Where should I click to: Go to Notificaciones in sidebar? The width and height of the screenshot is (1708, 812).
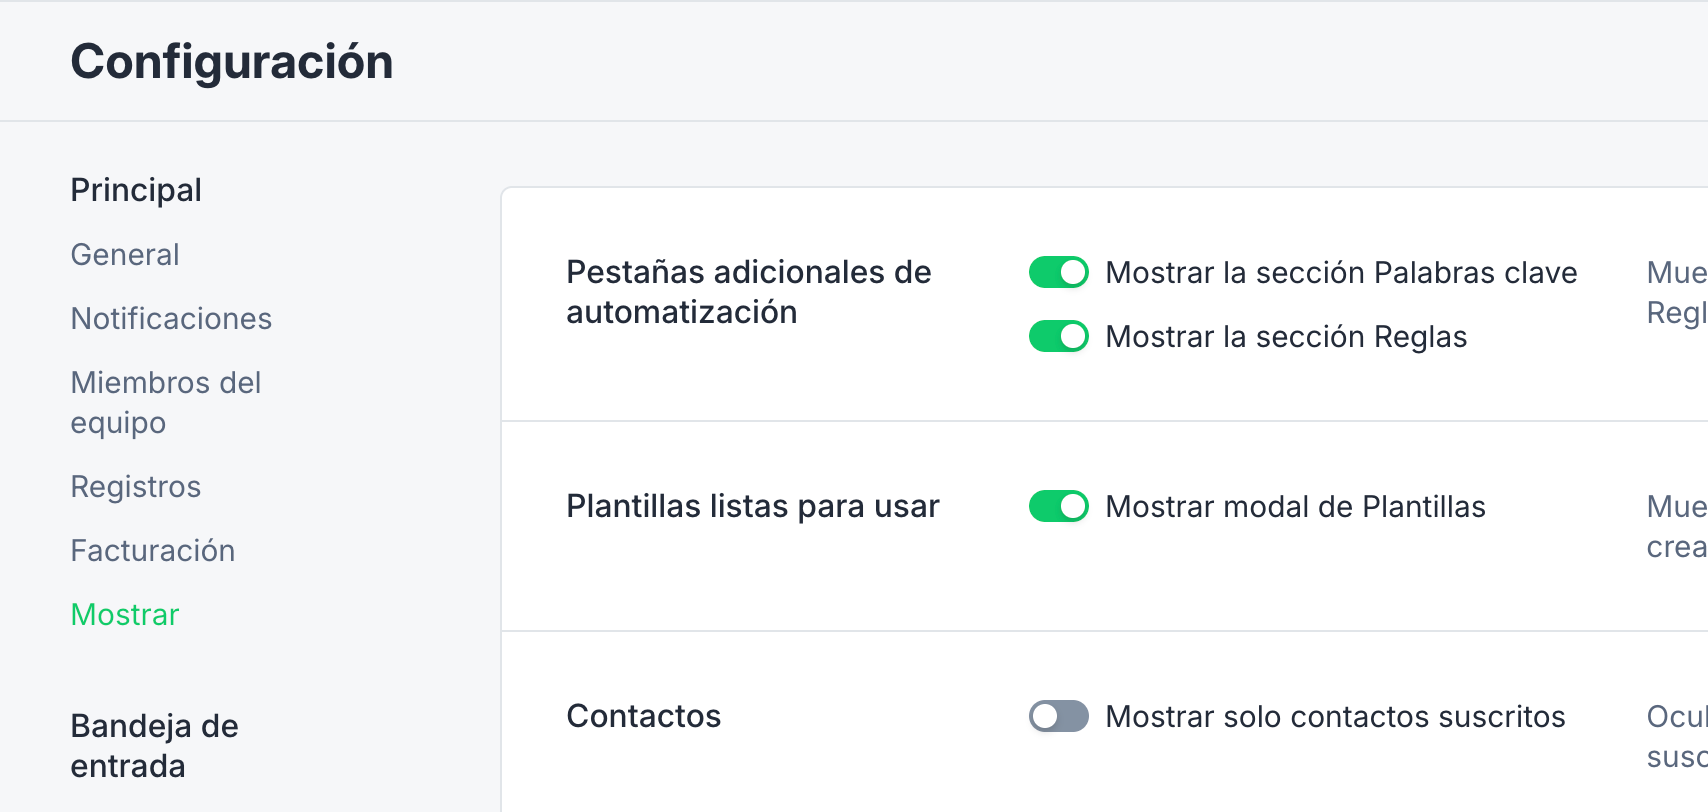171,319
